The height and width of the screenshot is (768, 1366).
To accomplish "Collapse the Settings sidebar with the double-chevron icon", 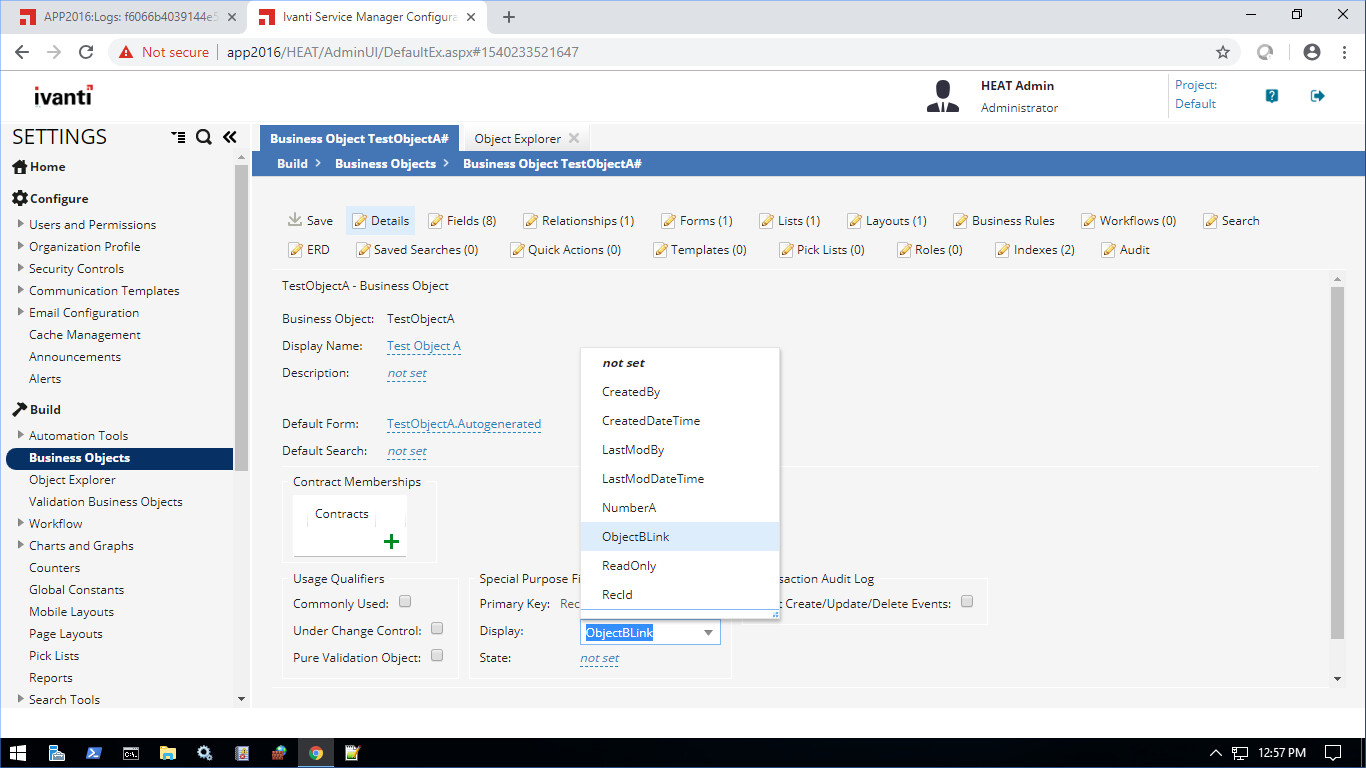I will click(x=229, y=138).
